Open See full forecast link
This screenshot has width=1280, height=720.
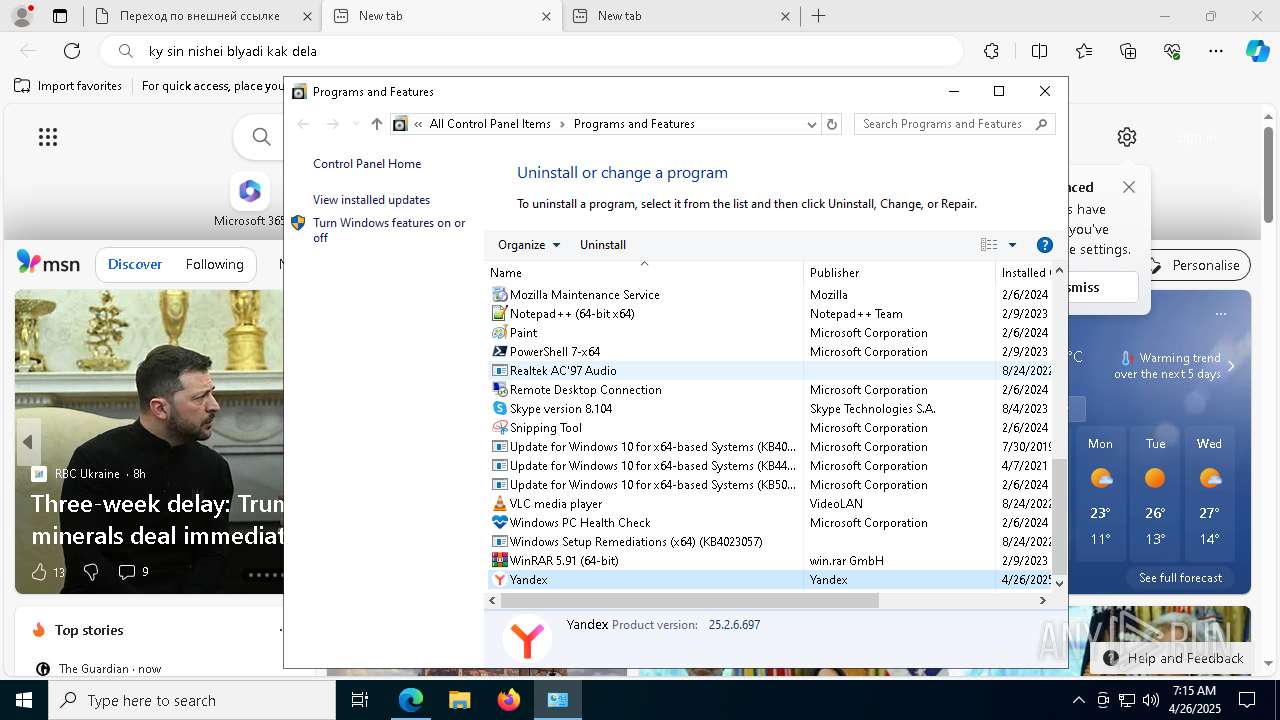(1180, 578)
